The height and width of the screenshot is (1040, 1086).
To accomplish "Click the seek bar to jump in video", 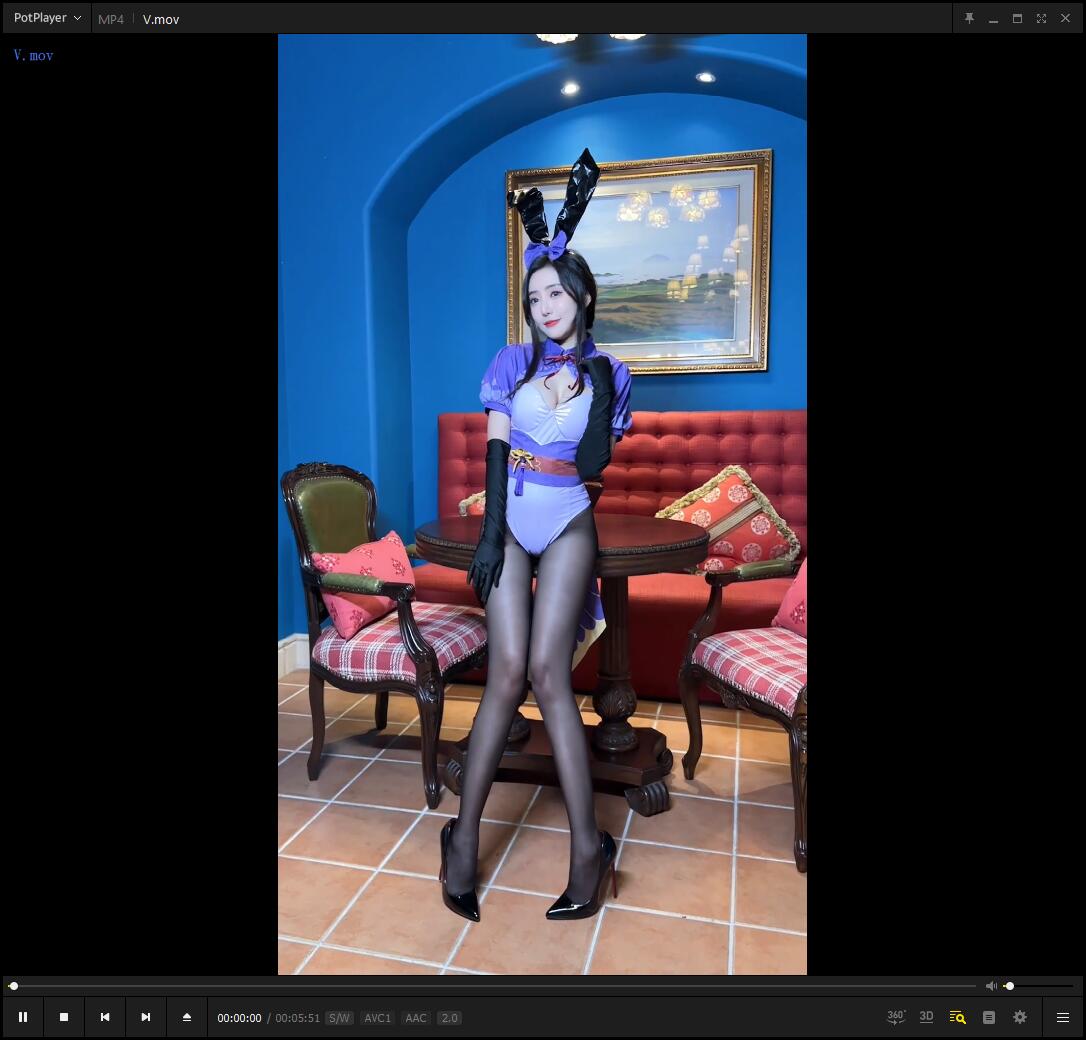I will 493,985.
